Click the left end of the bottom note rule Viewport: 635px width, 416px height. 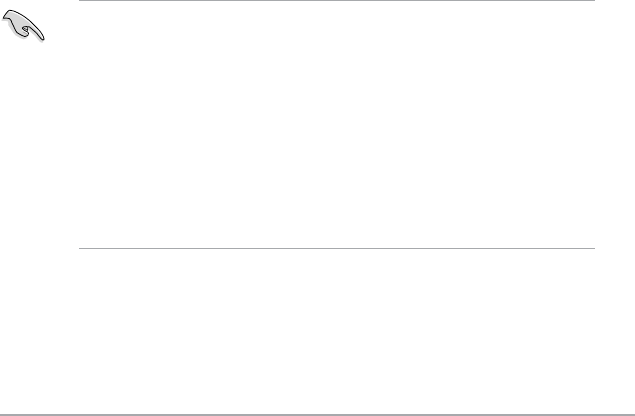pos(82,249)
